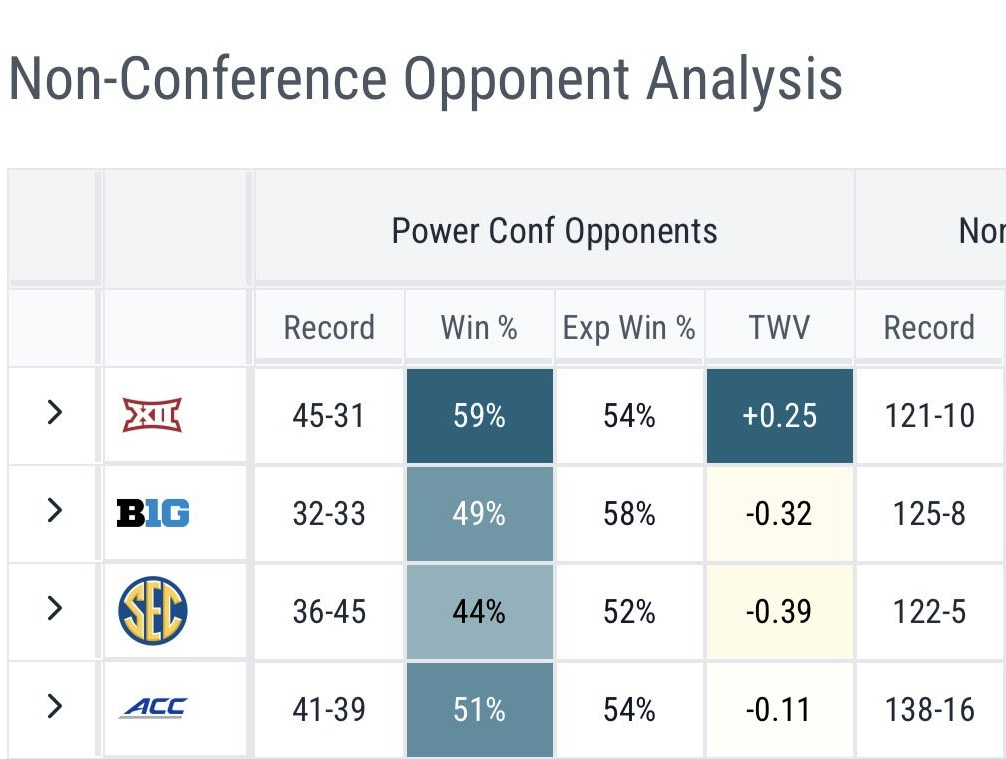Select the SEC 44% win cell

(x=479, y=612)
